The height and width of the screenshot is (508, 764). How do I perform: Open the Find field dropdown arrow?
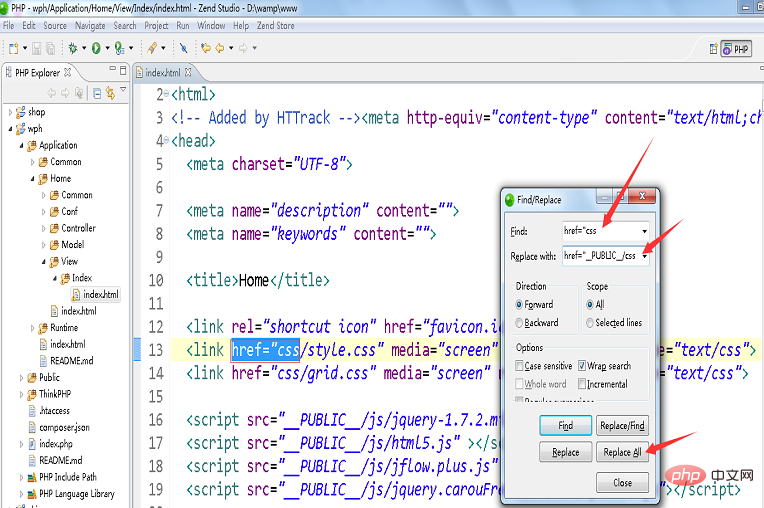pos(644,231)
